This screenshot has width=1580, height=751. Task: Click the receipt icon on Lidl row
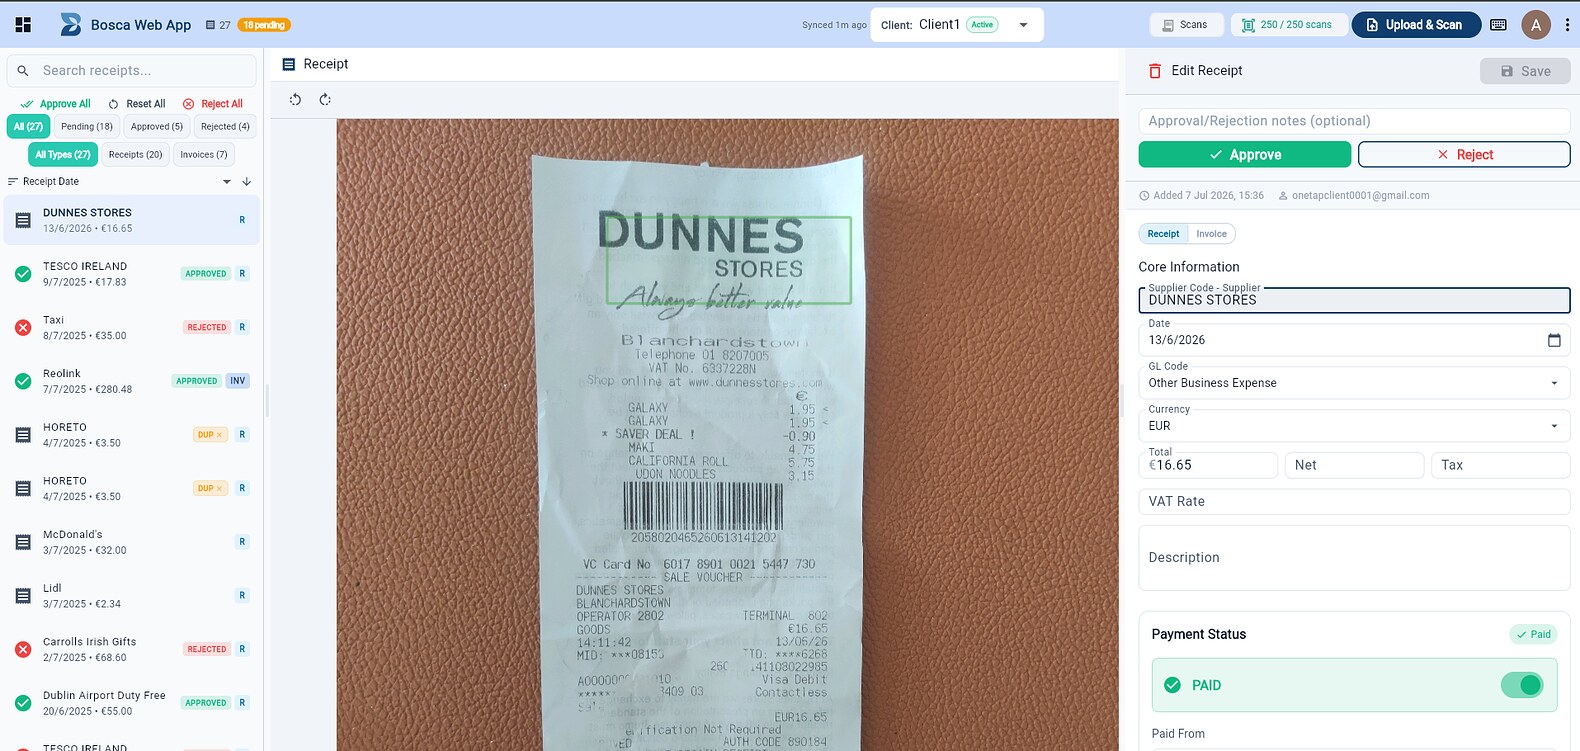click(23, 596)
